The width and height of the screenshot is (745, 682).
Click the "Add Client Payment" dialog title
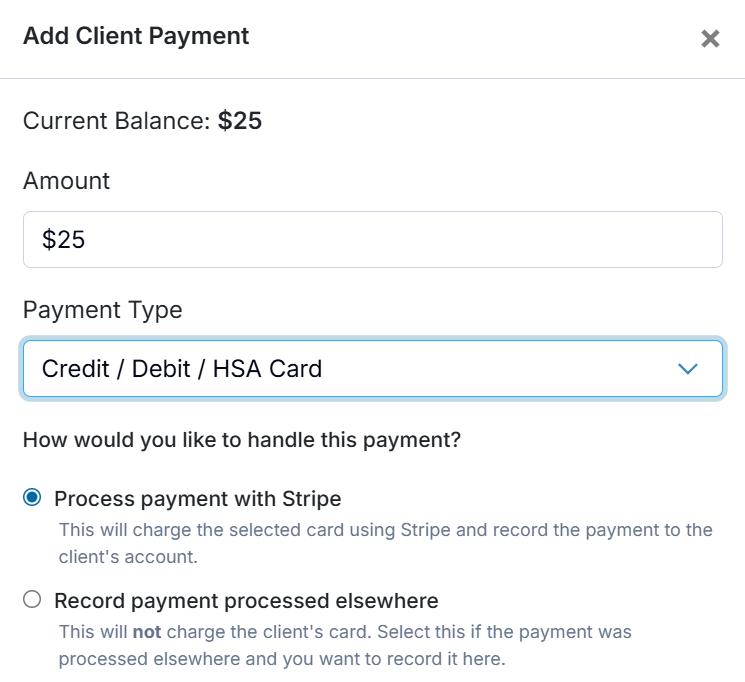[x=136, y=36]
